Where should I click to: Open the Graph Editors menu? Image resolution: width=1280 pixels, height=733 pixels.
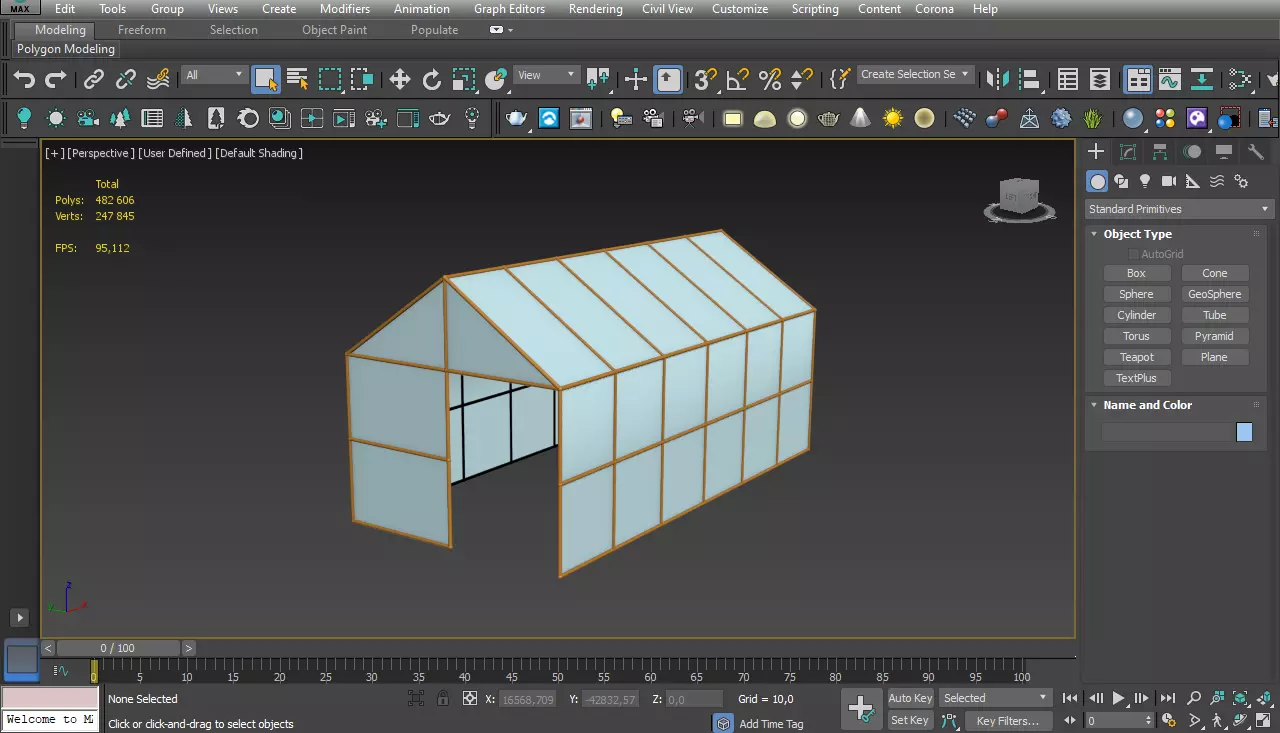(x=509, y=9)
